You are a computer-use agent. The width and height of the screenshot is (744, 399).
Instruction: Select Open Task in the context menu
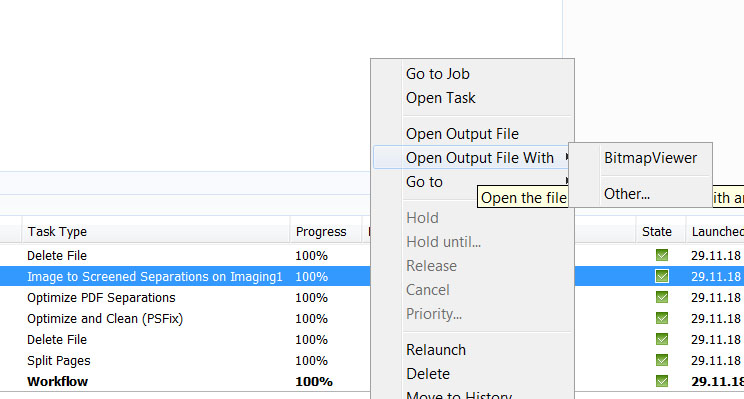coord(440,98)
